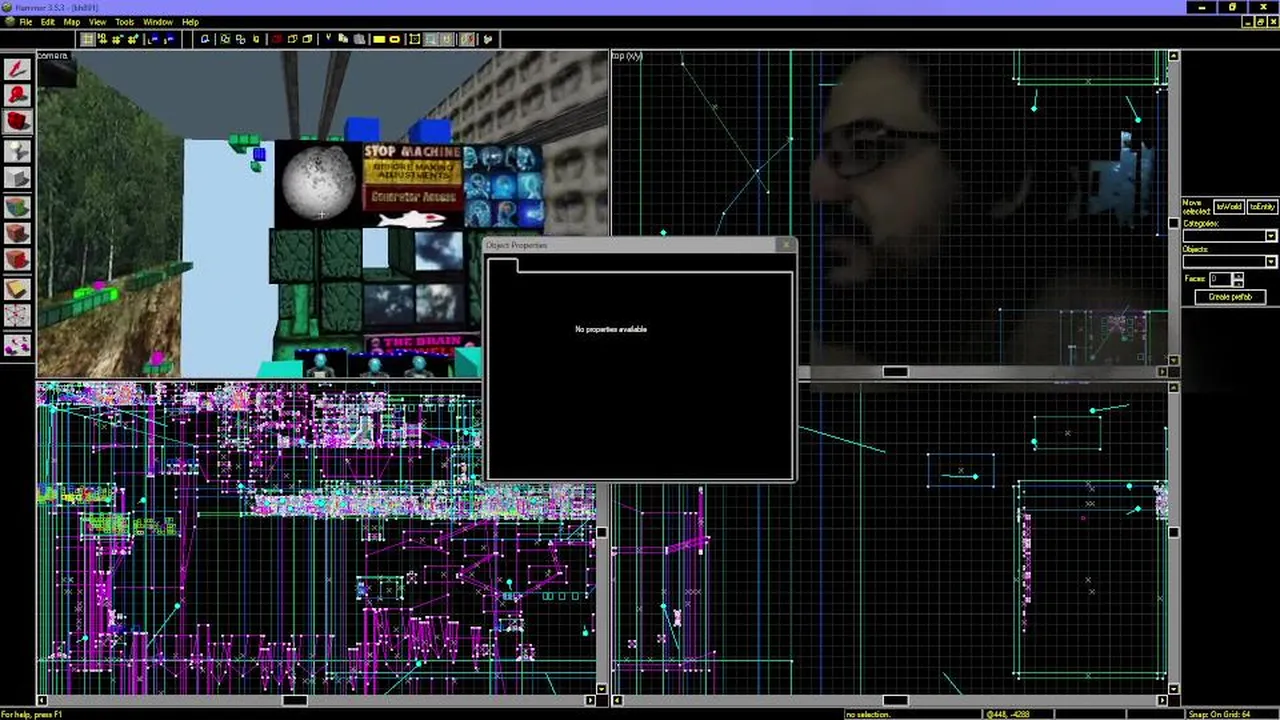The image size is (1280, 720).
Task: Decrease the Faces value with down stepper
Action: tap(1238, 283)
